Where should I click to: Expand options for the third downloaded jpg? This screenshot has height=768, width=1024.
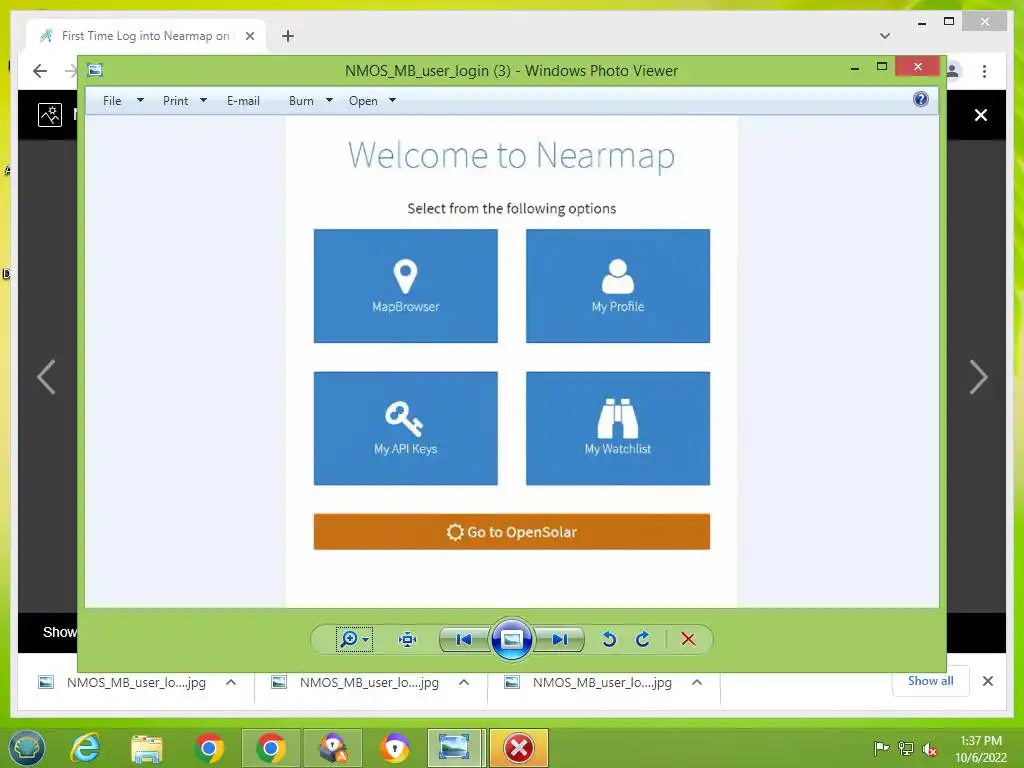coord(697,682)
